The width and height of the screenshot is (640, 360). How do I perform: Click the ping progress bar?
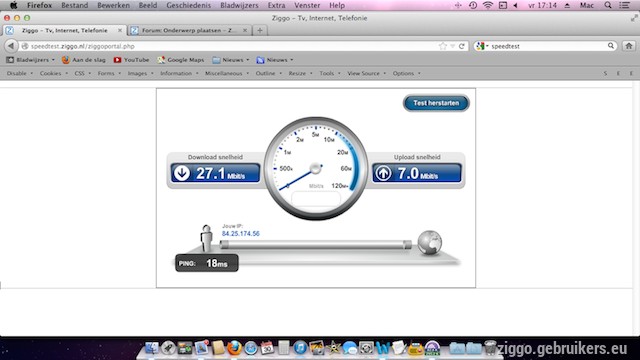point(316,244)
